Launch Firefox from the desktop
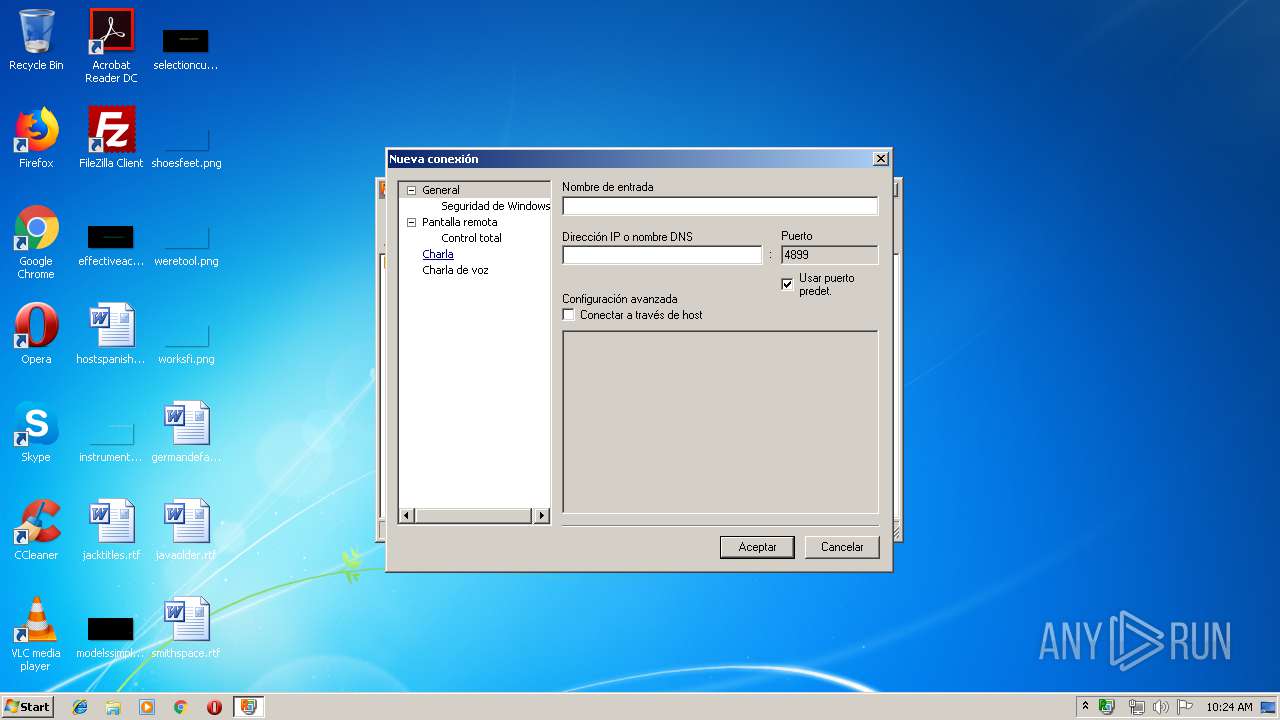 [36, 139]
